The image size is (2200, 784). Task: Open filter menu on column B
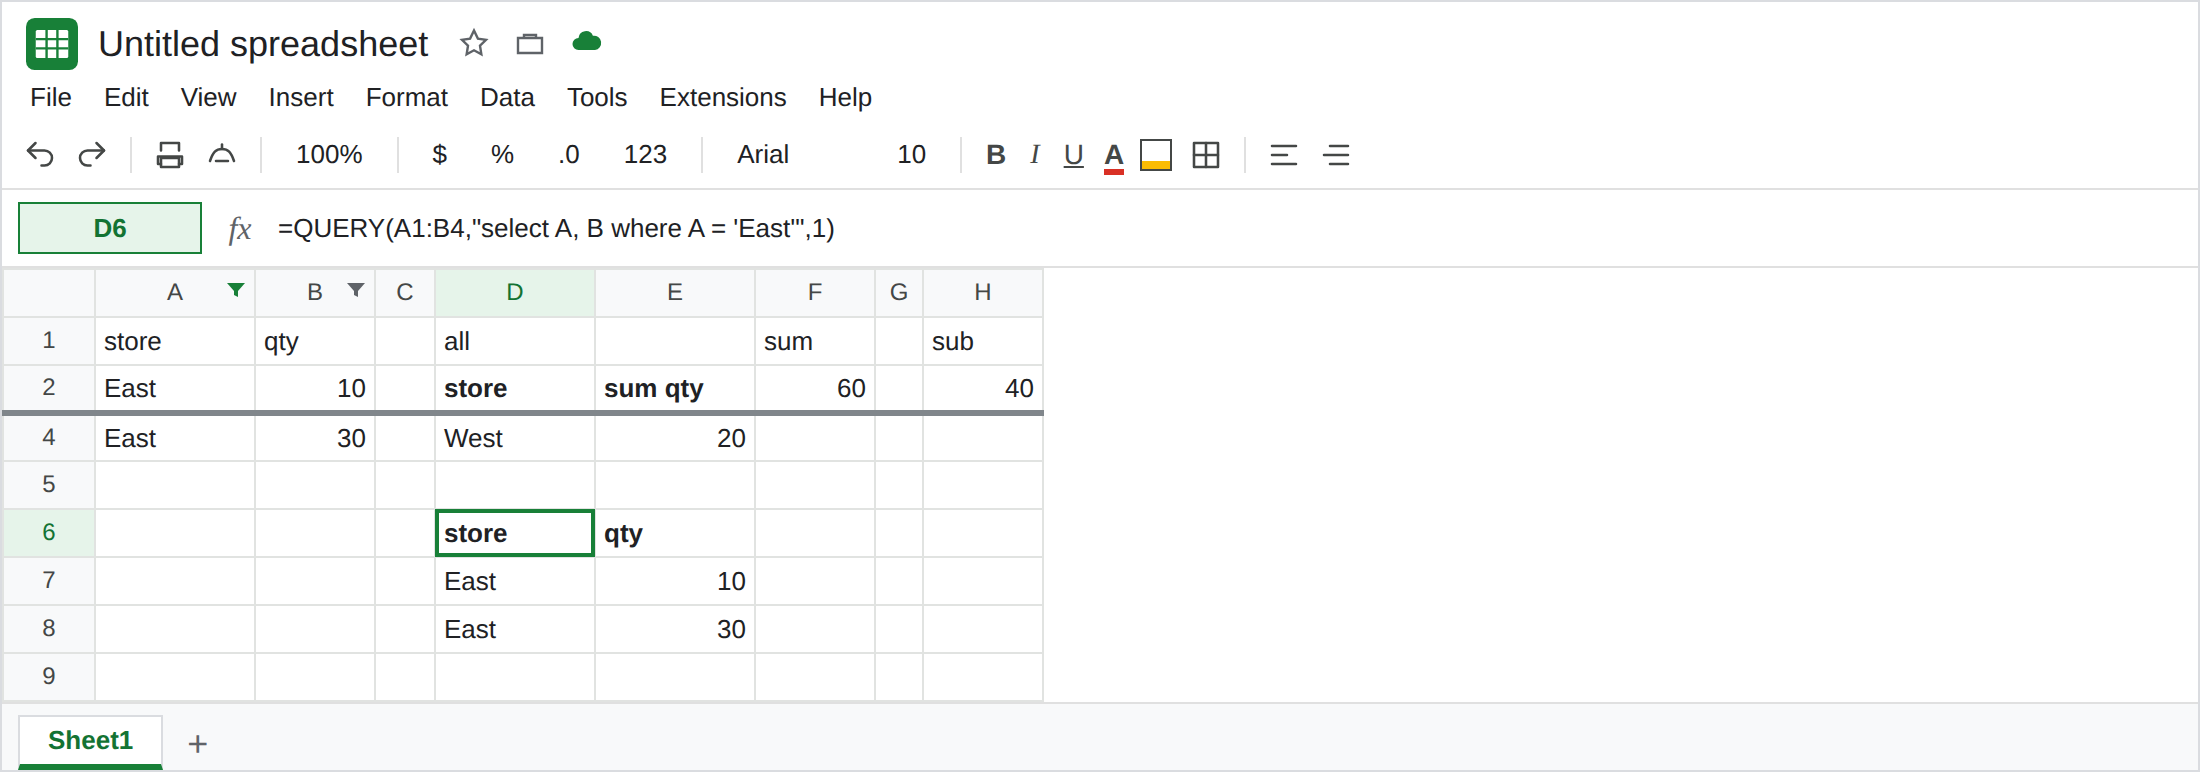point(356,290)
